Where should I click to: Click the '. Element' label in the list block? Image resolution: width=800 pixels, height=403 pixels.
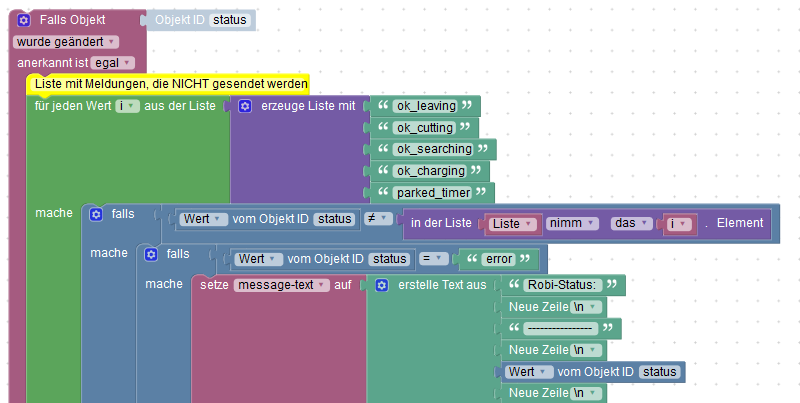pyautogui.click(x=735, y=223)
